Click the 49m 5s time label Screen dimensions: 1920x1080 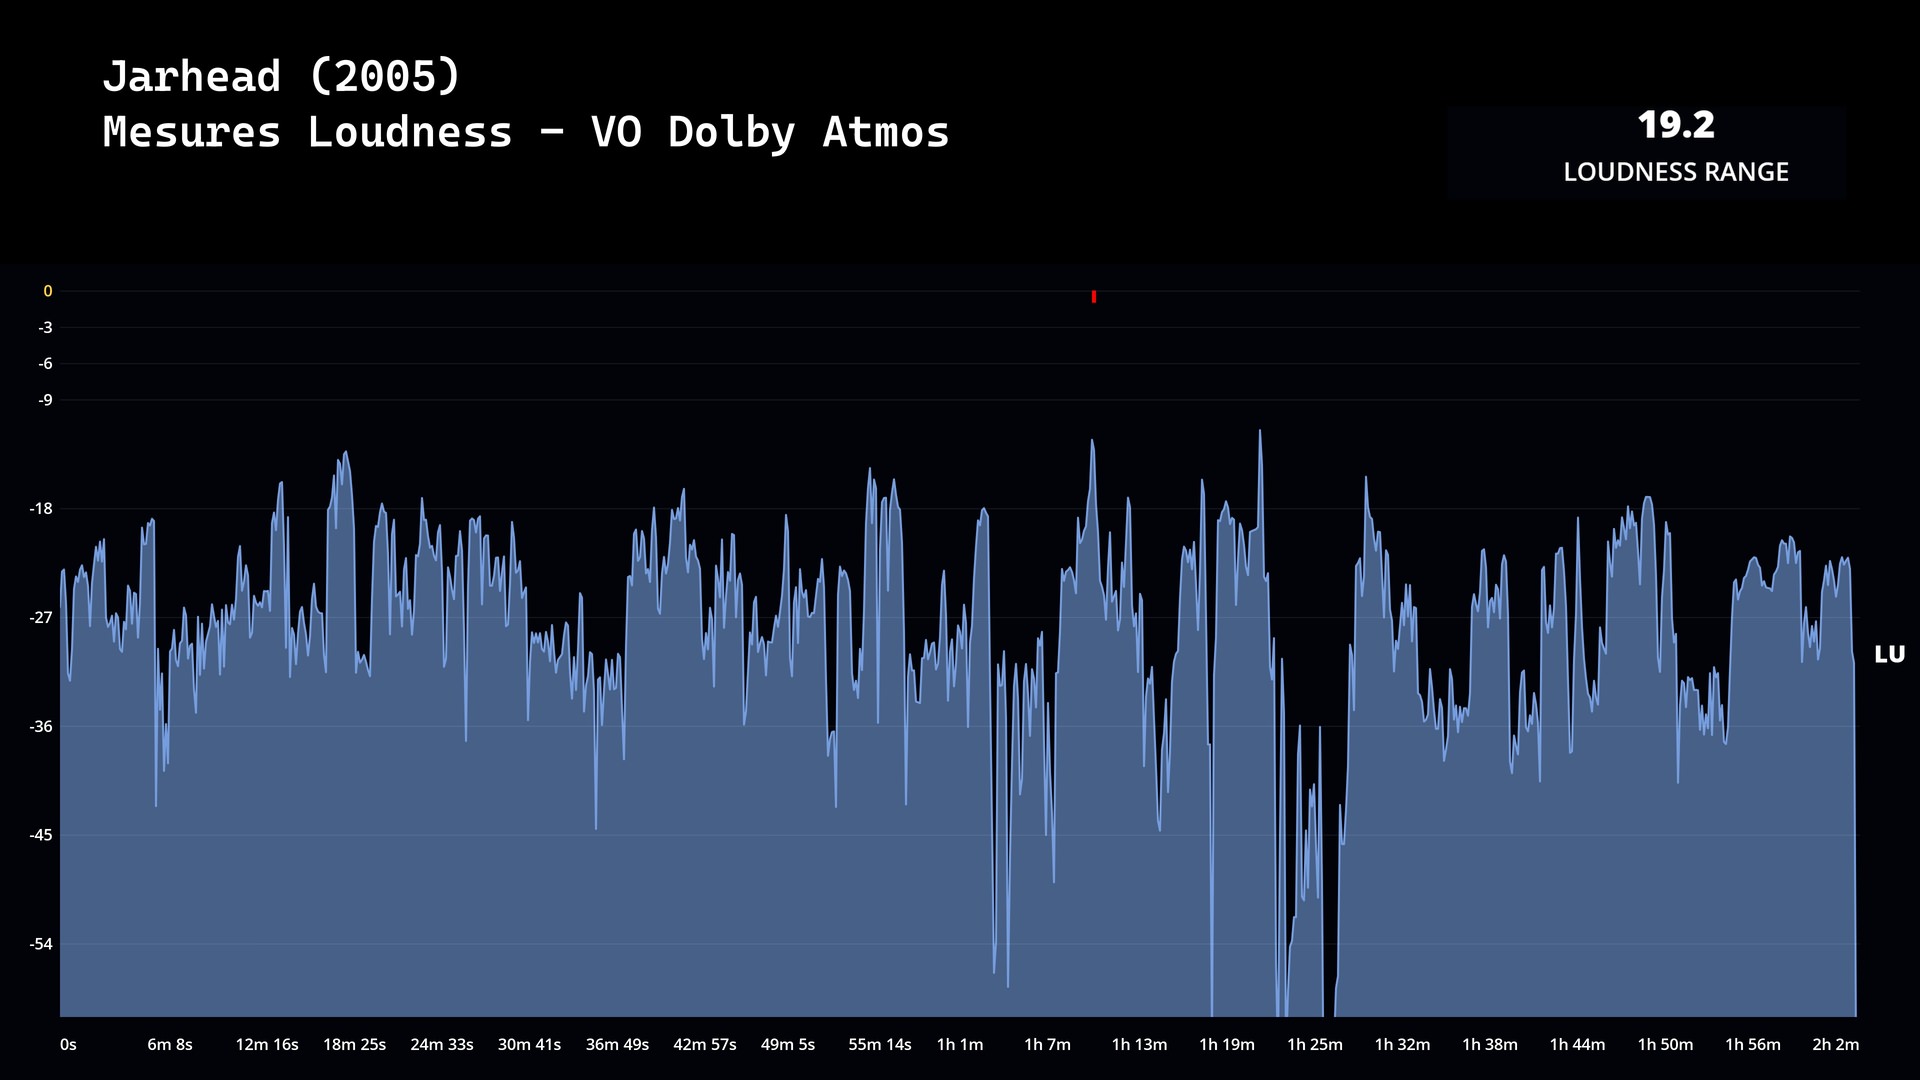pyautogui.click(x=788, y=1044)
